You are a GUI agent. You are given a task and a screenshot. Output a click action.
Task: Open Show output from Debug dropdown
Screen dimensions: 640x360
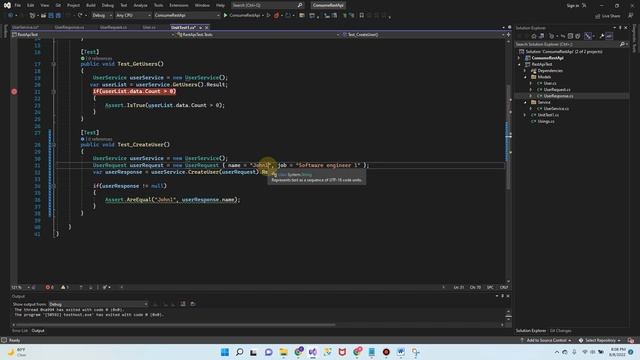98,304
